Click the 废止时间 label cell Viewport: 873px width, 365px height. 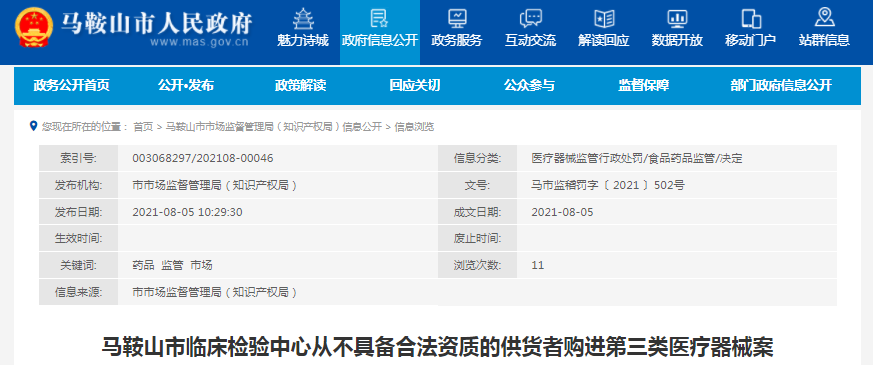pos(477,239)
